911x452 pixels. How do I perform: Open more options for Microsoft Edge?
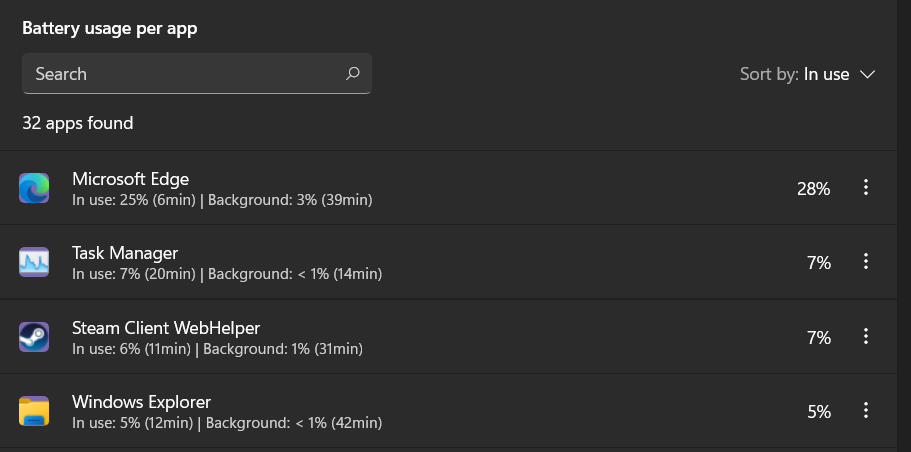866,188
